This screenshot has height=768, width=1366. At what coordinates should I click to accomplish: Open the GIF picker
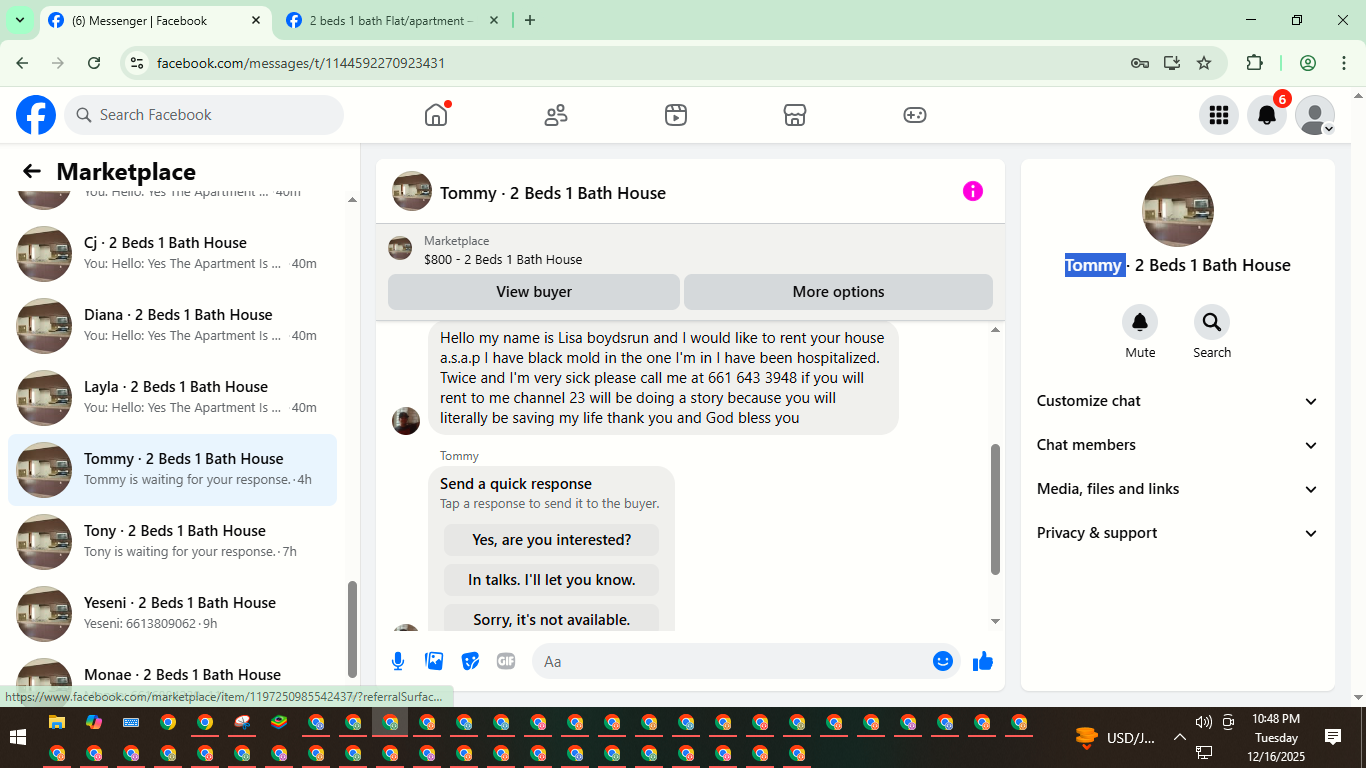pyautogui.click(x=506, y=661)
